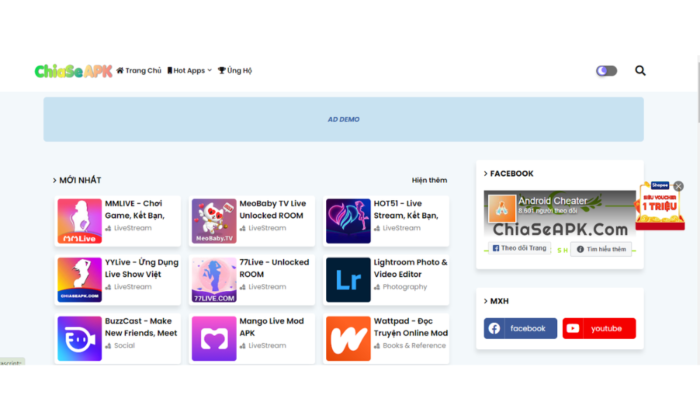The width and height of the screenshot is (700, 420).
Task: Open the Lightroom Lr app icon
Action: [x=348, y=280]
